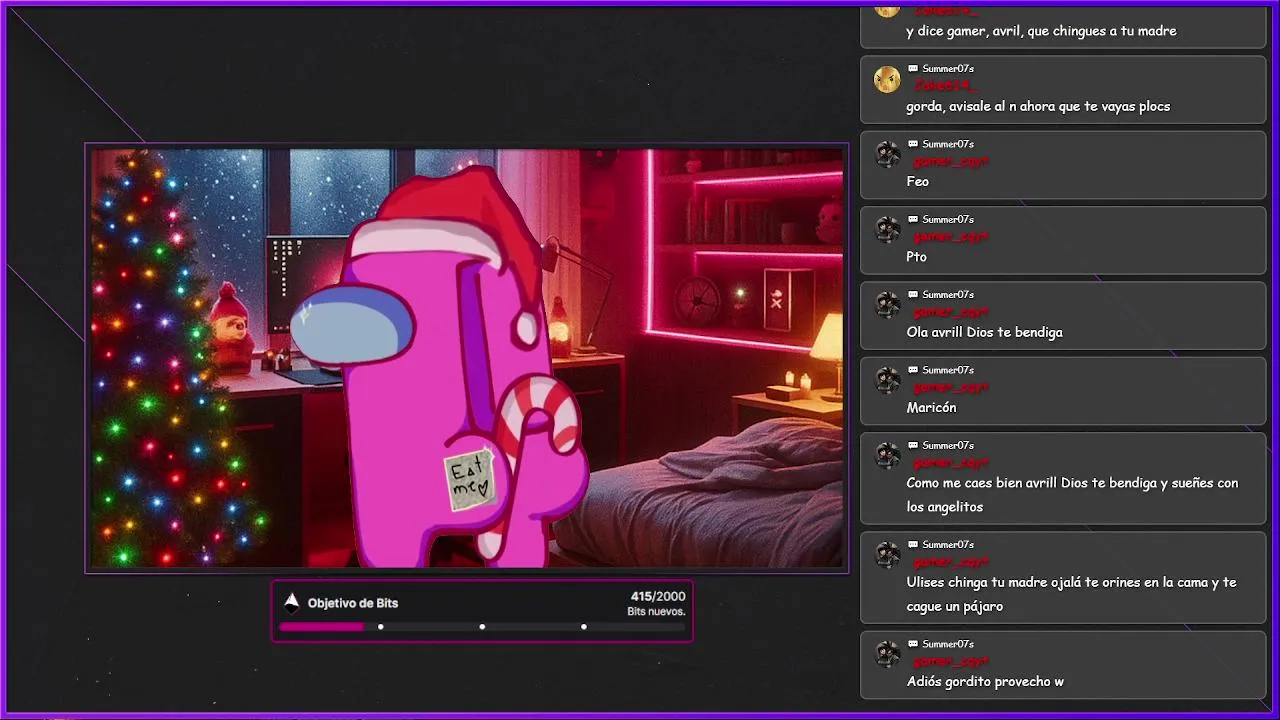Select the message "y dice gamer, avril, que chingues"
The image size is (1280, 720).
coord(1041,31)
